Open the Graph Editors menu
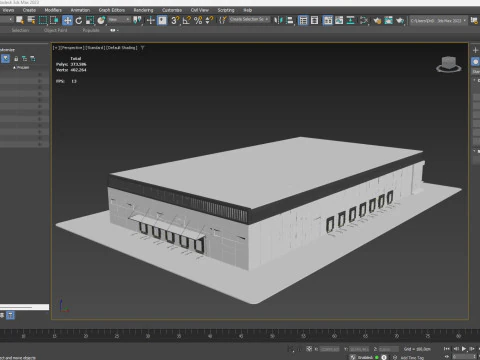 coord(112,10)
